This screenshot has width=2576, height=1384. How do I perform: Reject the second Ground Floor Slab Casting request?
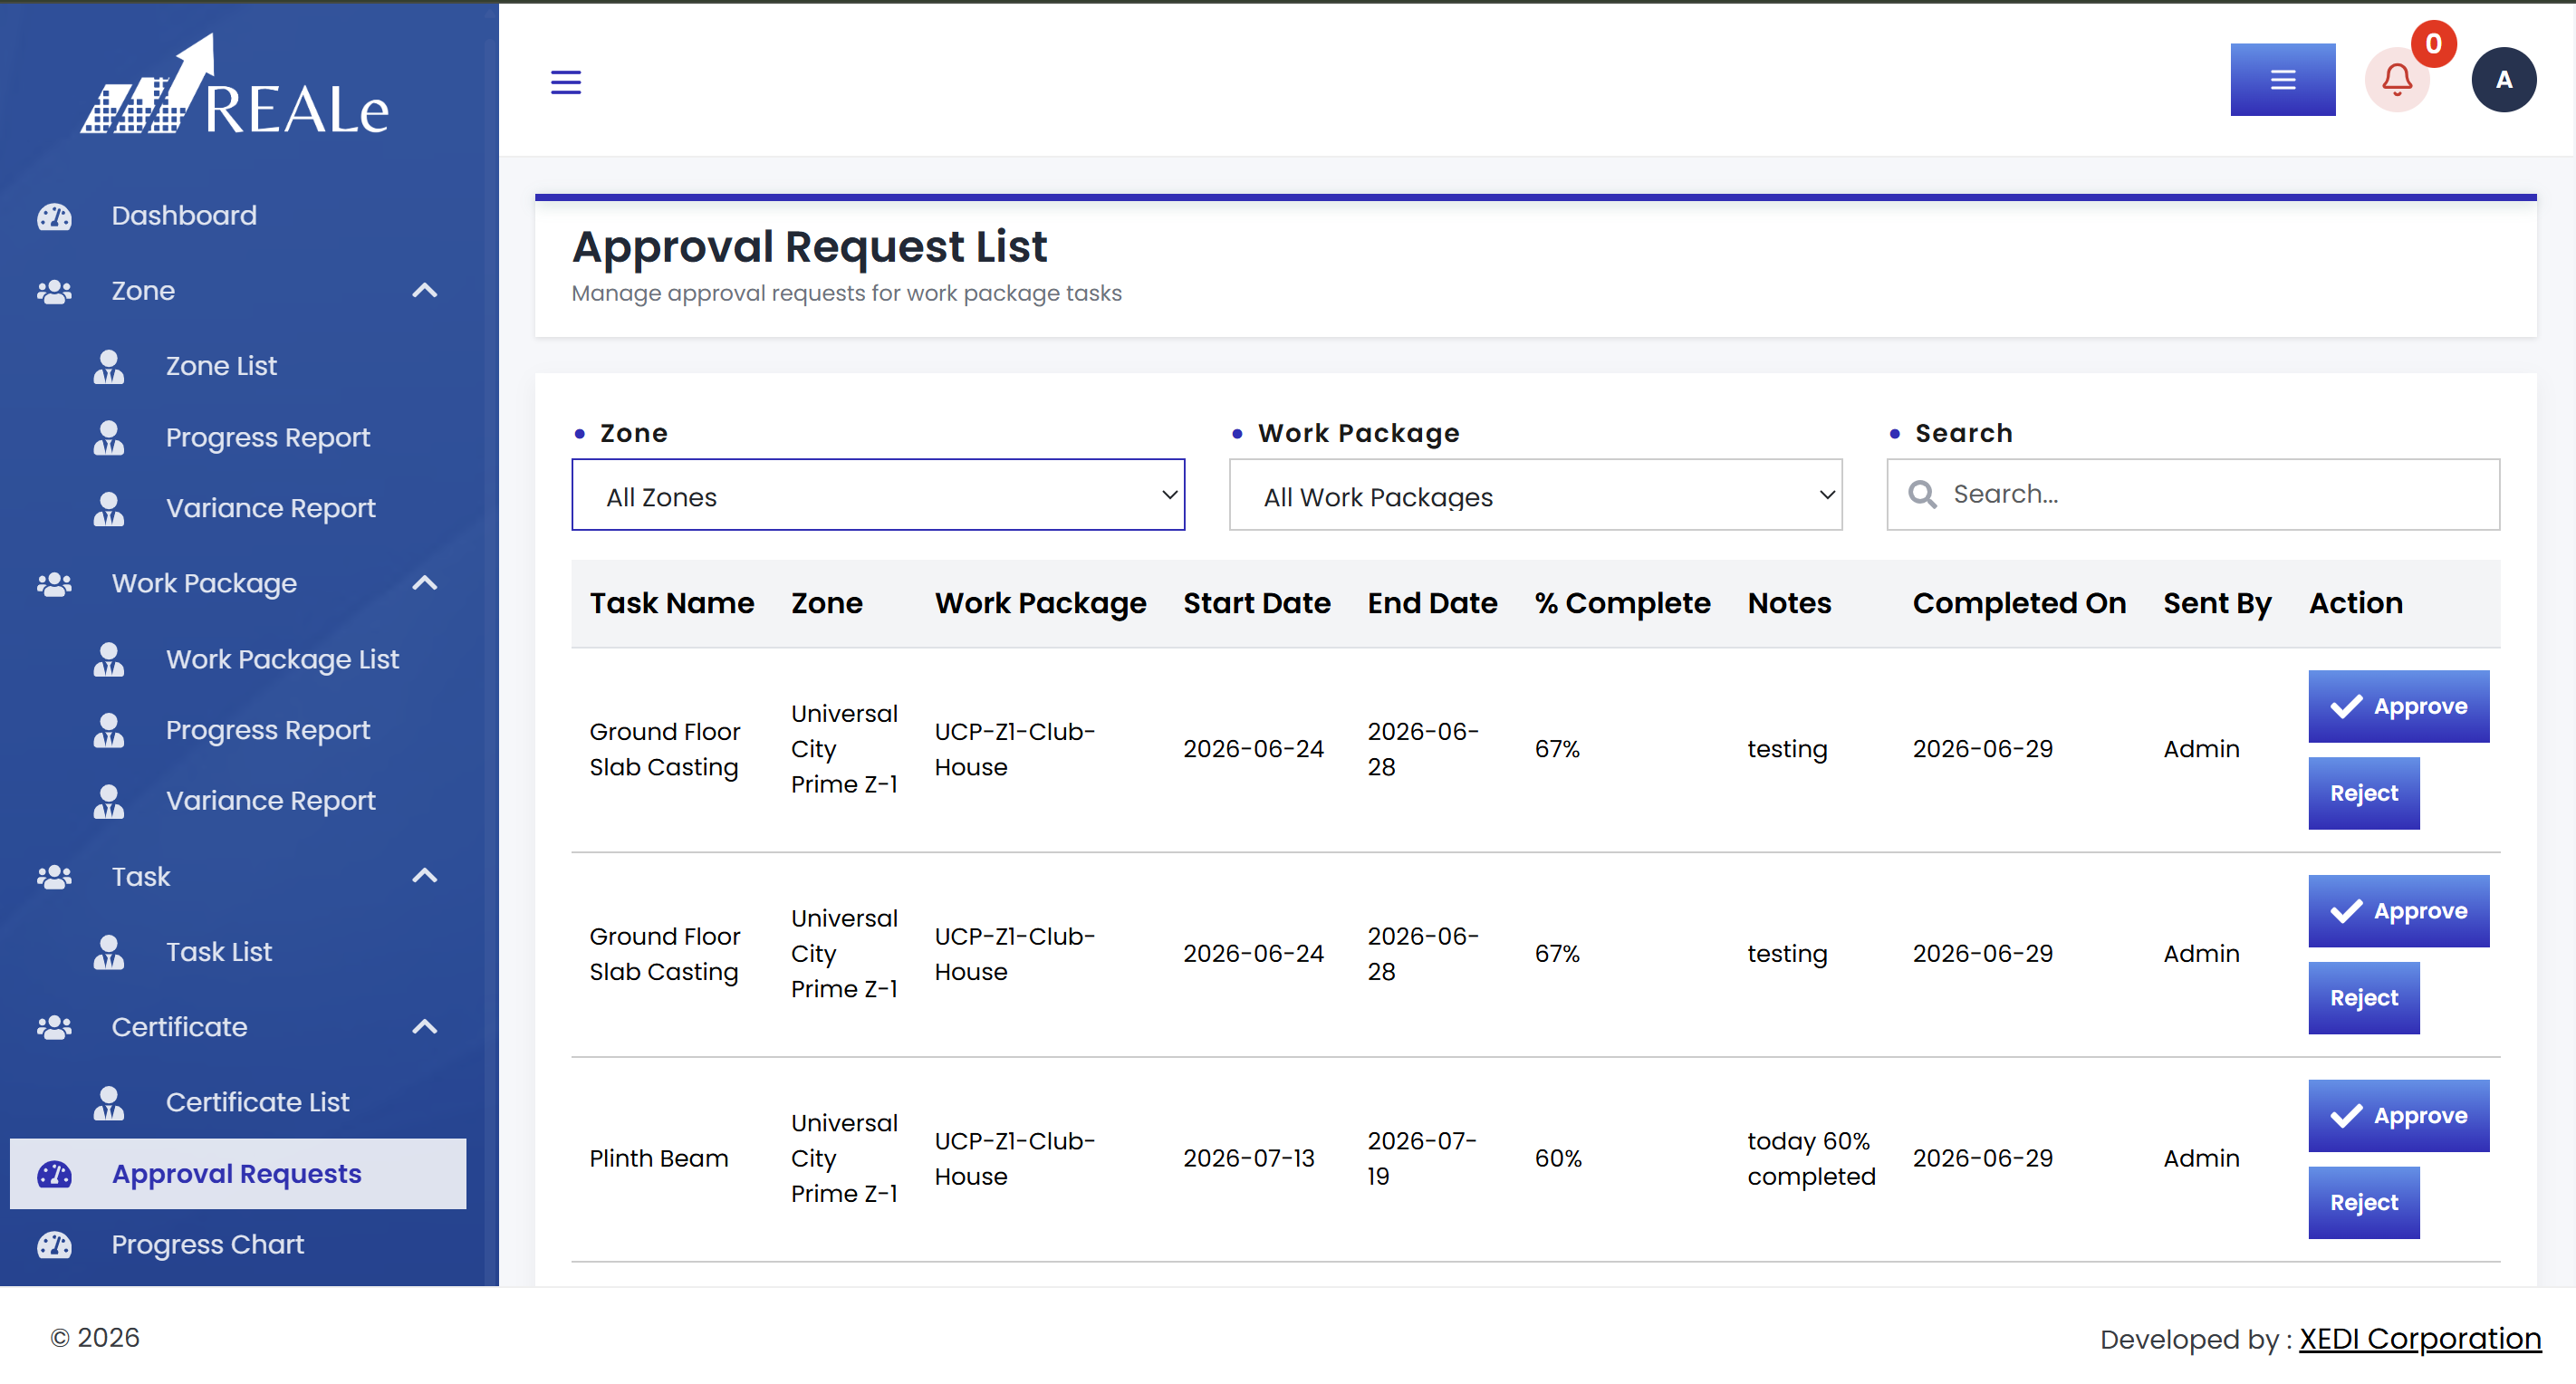coord(2363,999)
